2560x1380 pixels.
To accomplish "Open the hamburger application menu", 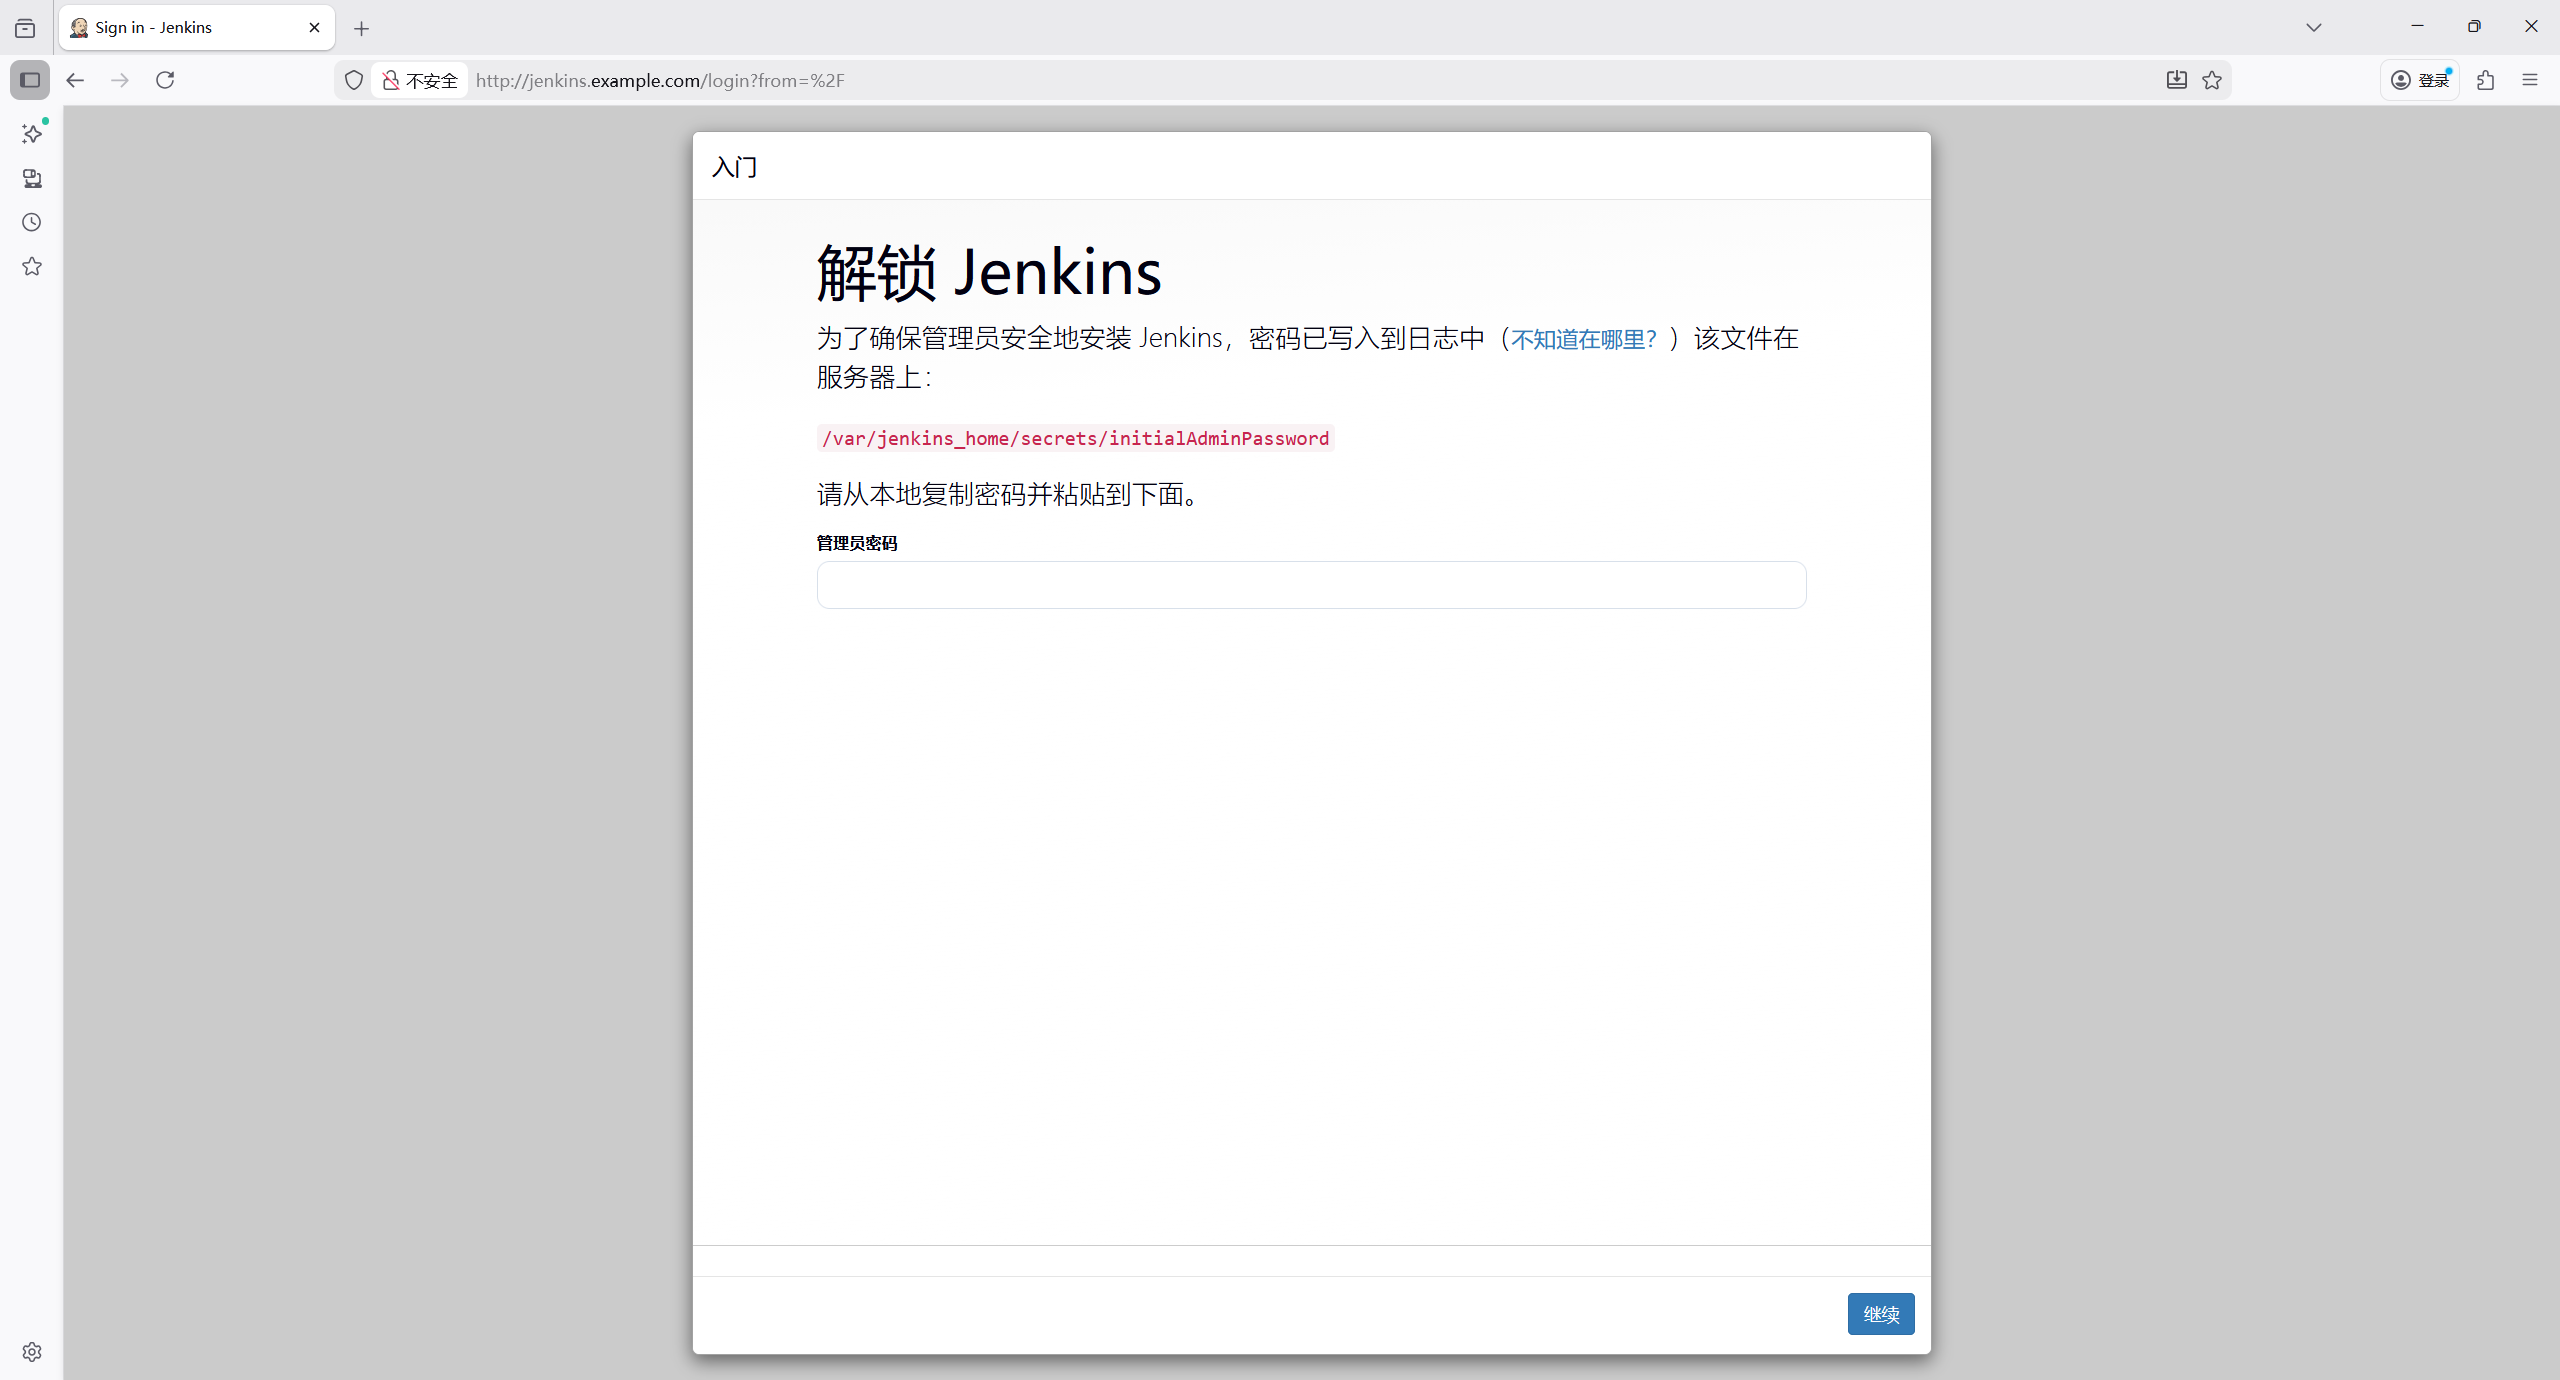I will (2530, 80).
